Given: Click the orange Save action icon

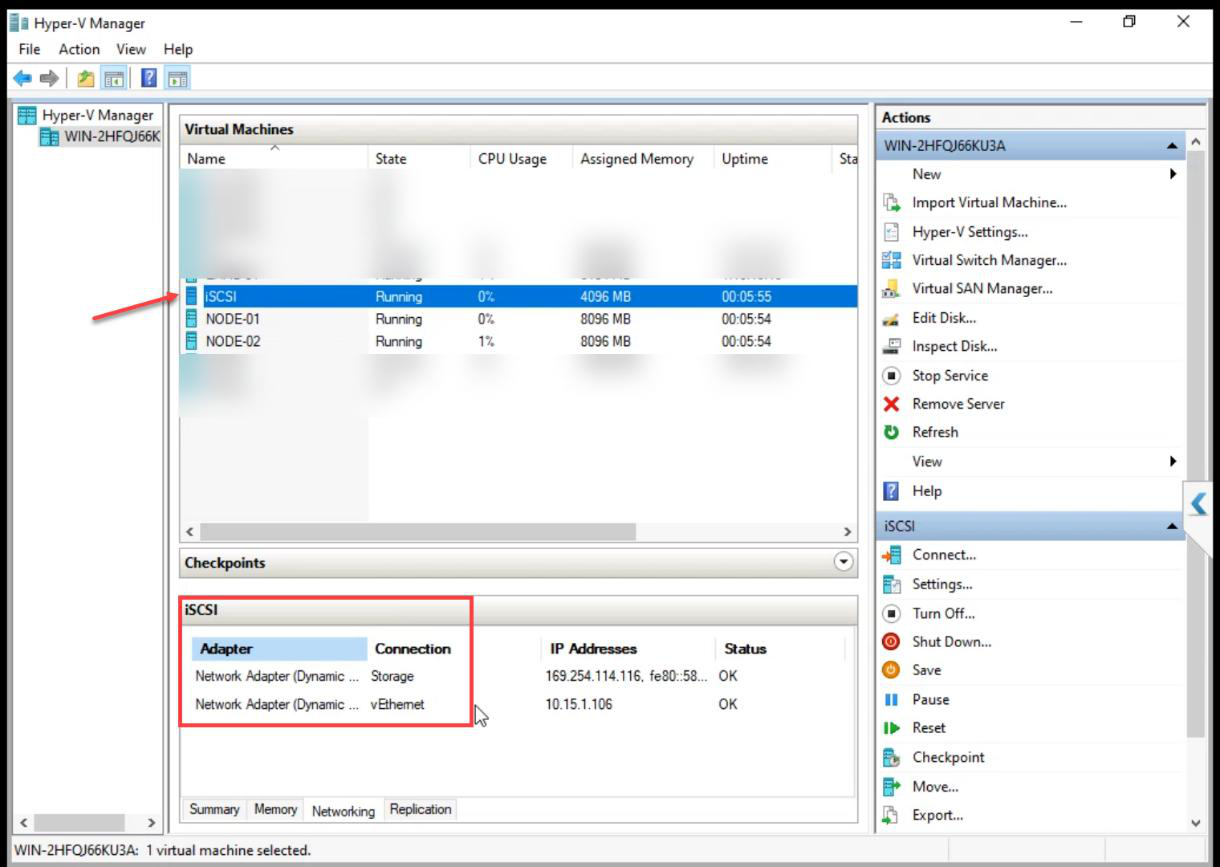Looking at the screenshot, I should 891,670.
